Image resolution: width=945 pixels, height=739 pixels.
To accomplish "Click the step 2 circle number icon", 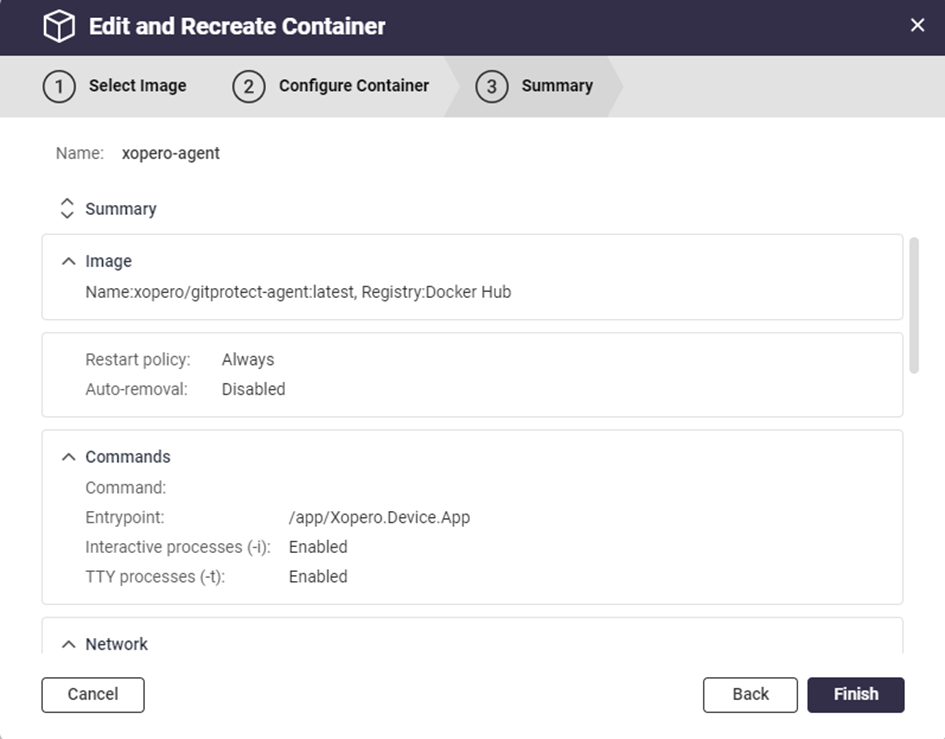I will point(249,86).
